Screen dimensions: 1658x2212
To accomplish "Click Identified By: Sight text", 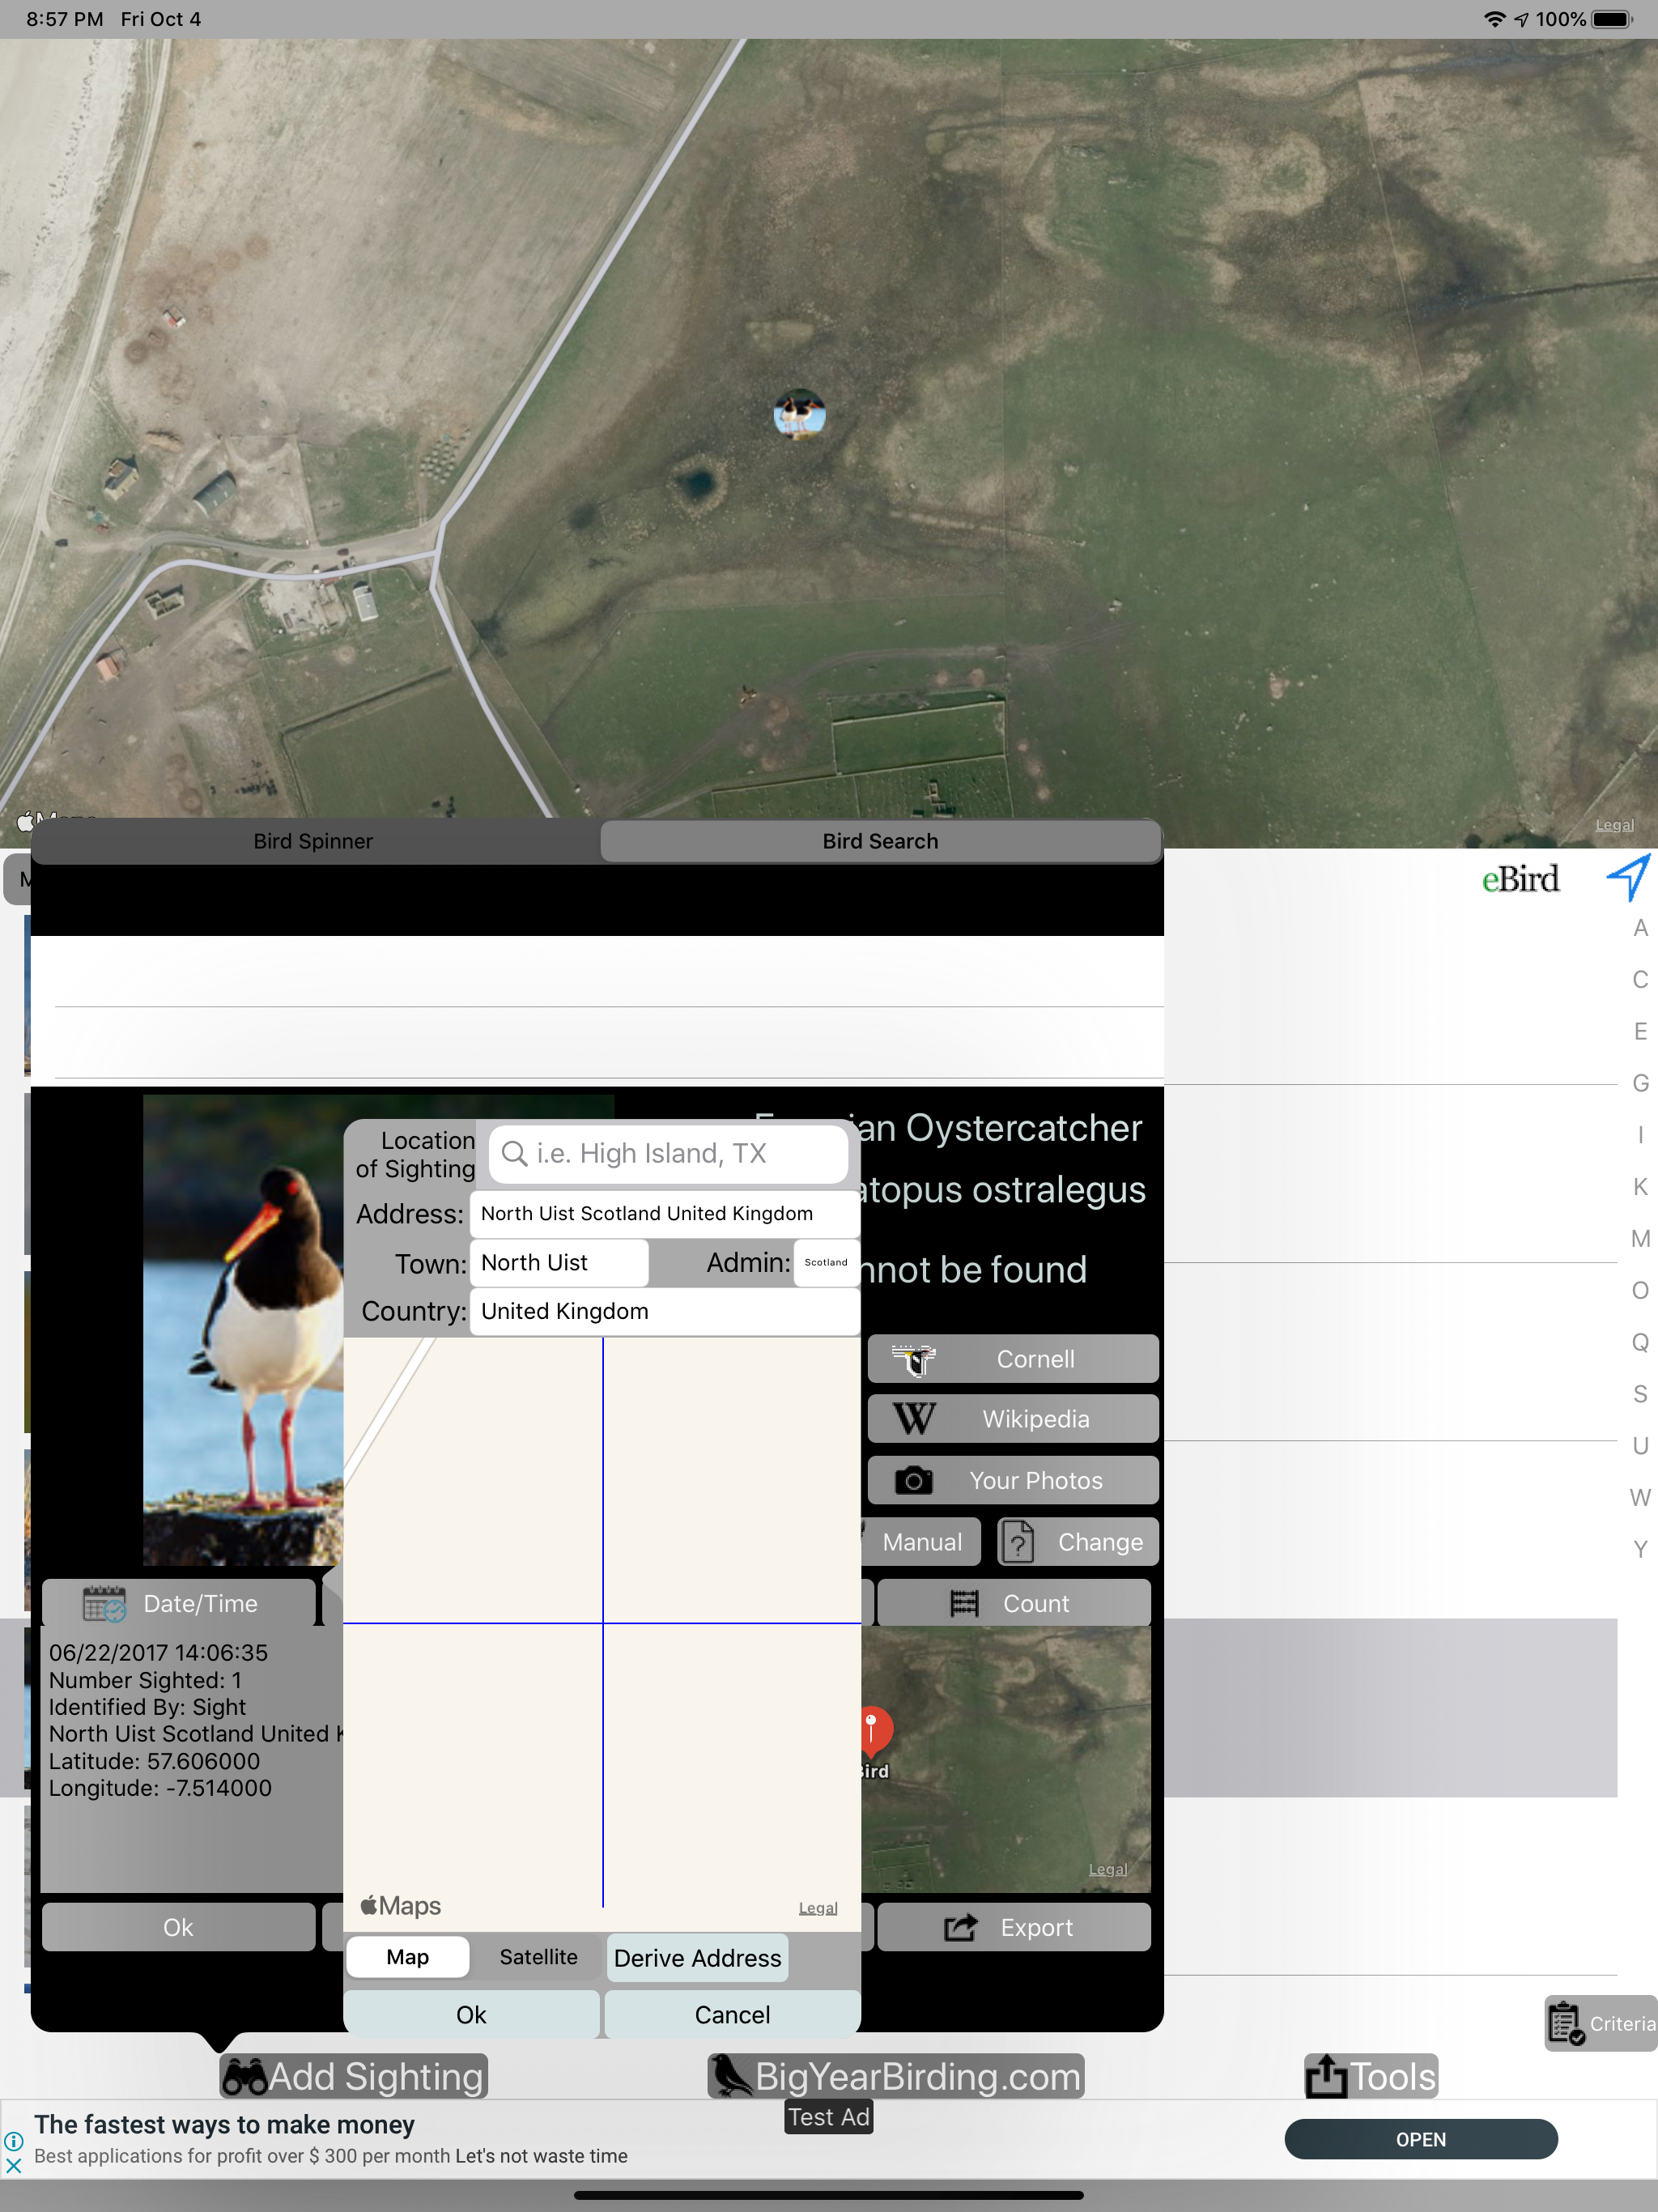I will (147, 1707).
